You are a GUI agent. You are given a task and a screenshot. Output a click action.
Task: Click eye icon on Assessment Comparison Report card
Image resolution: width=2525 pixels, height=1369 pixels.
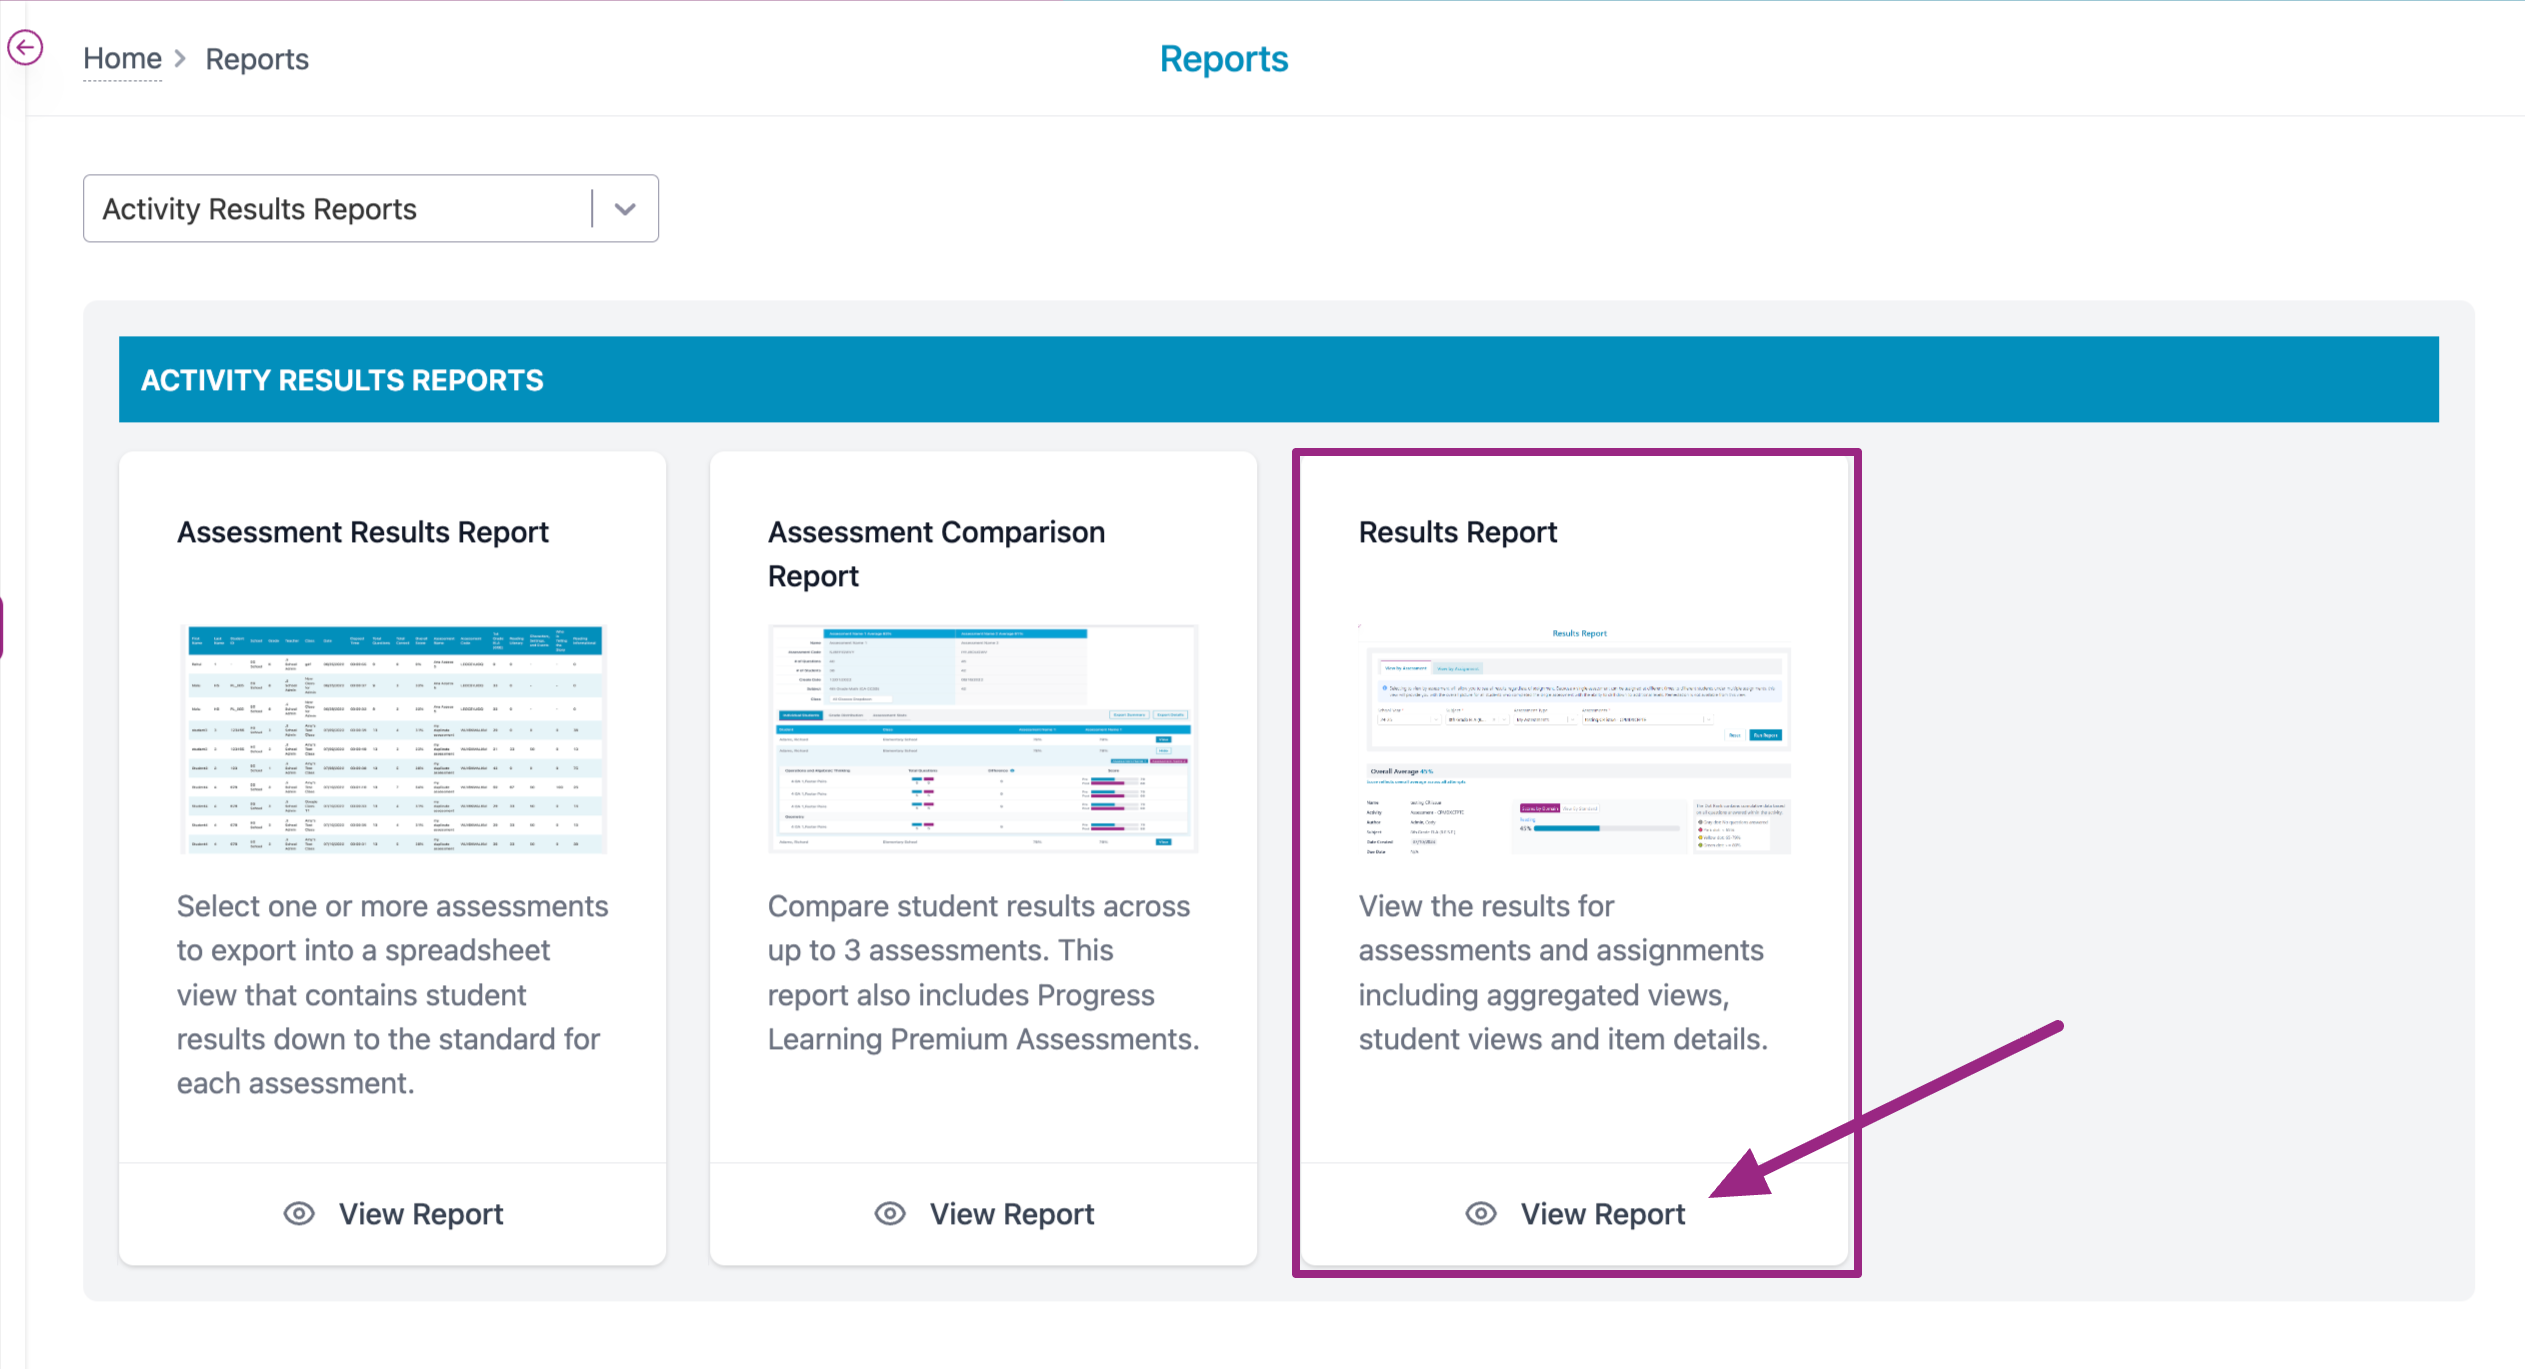pos(890,1213)
